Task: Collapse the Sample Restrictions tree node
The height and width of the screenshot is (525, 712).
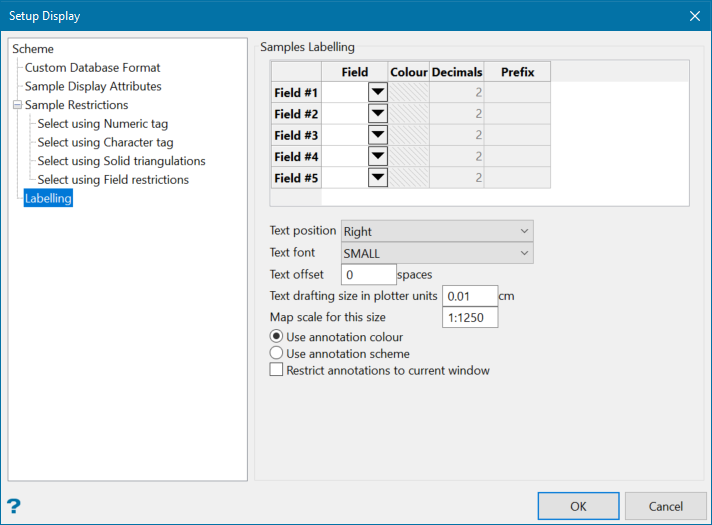Action: coord(17,105)
